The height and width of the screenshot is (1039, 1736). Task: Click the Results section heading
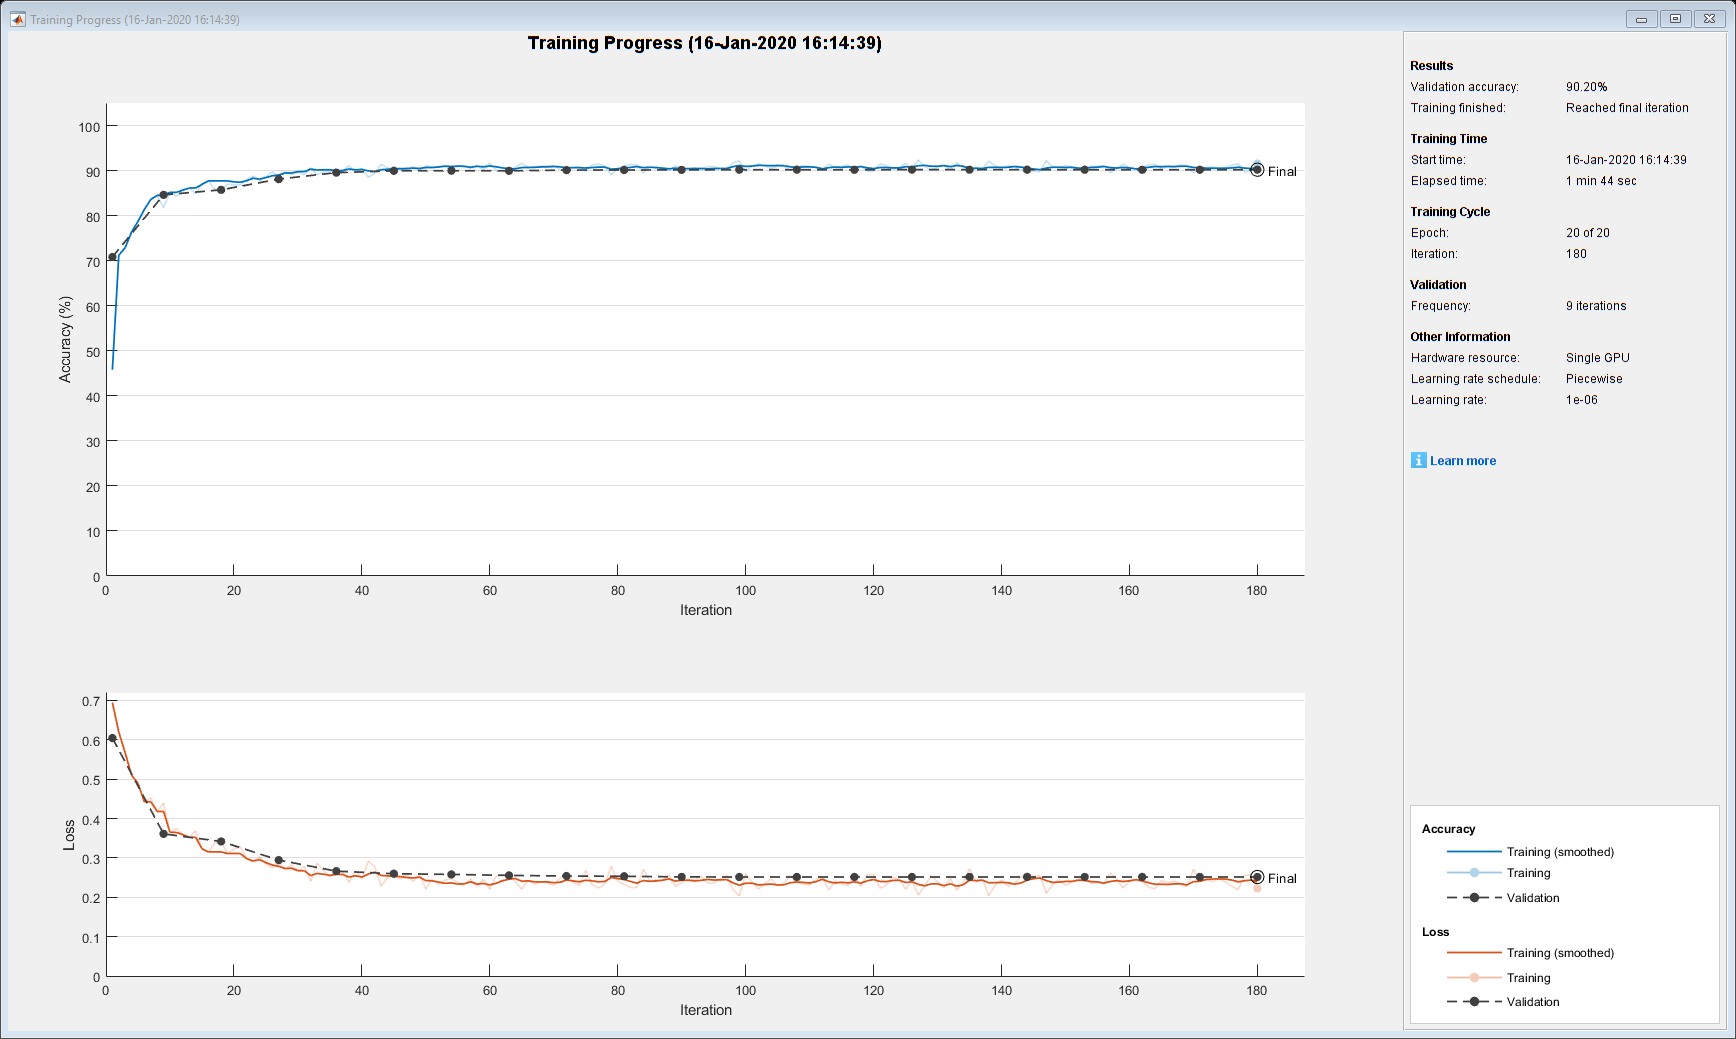[x=1431, y=66]
